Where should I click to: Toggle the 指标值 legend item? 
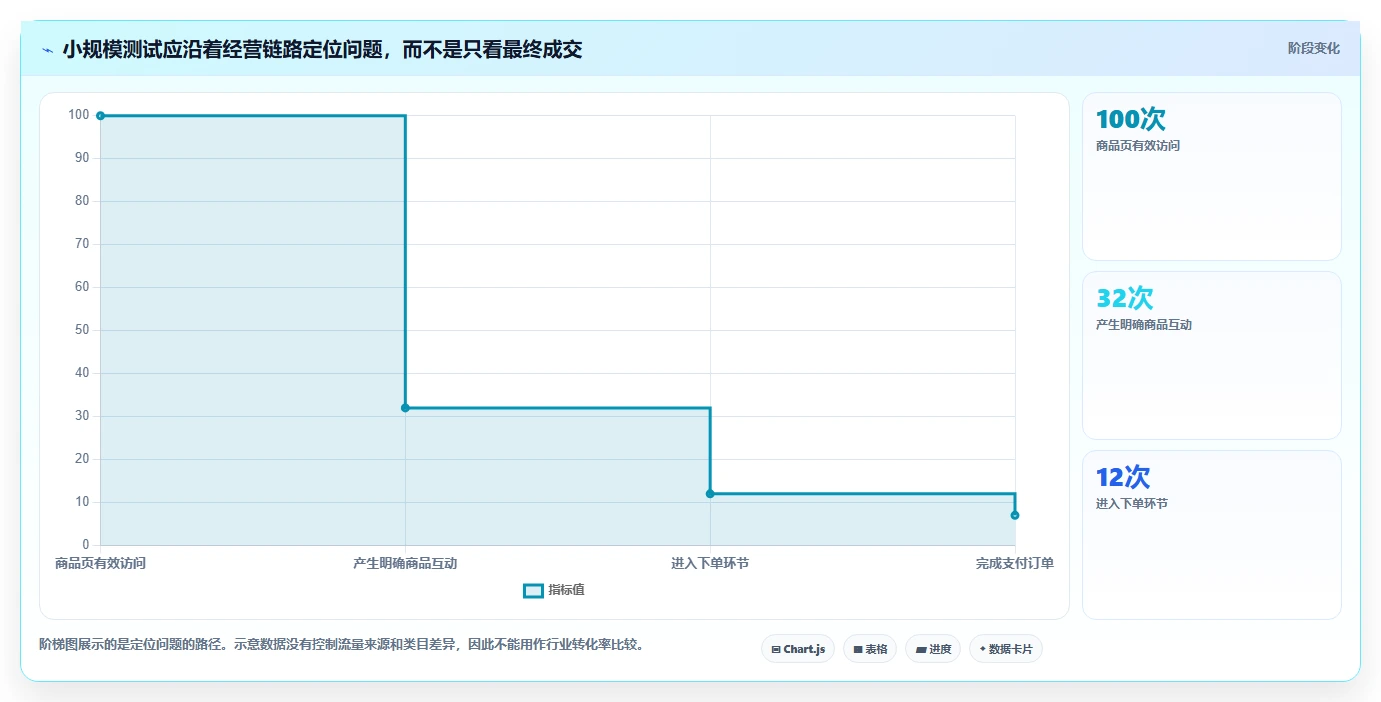click(554, 590)
